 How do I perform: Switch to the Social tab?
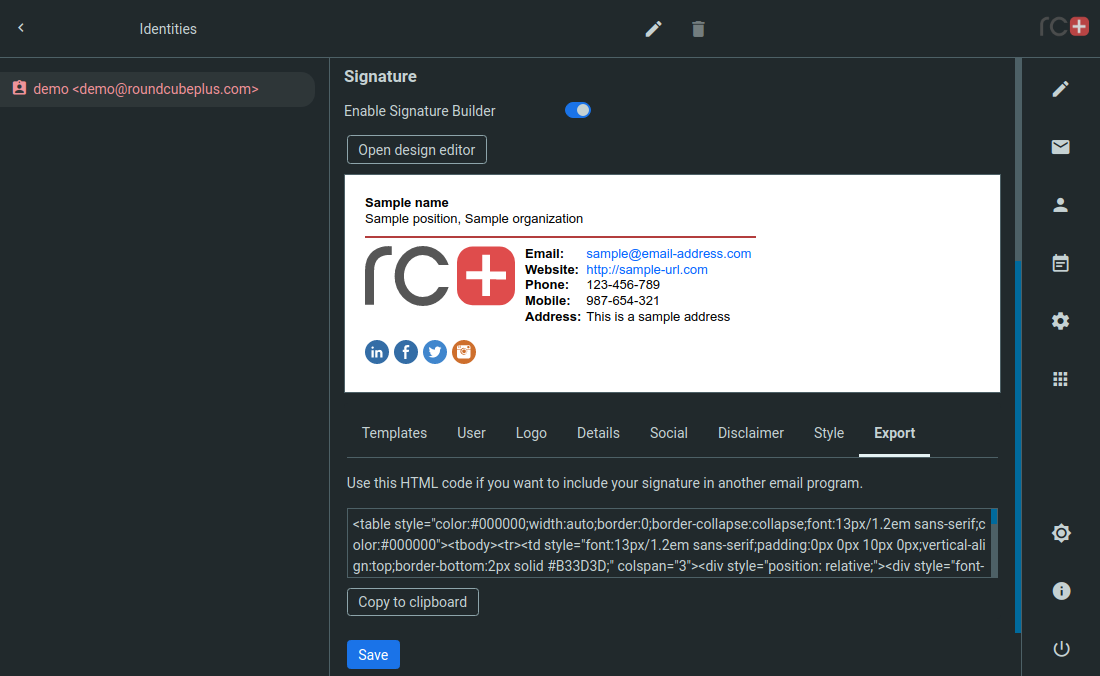coord(669,433)
